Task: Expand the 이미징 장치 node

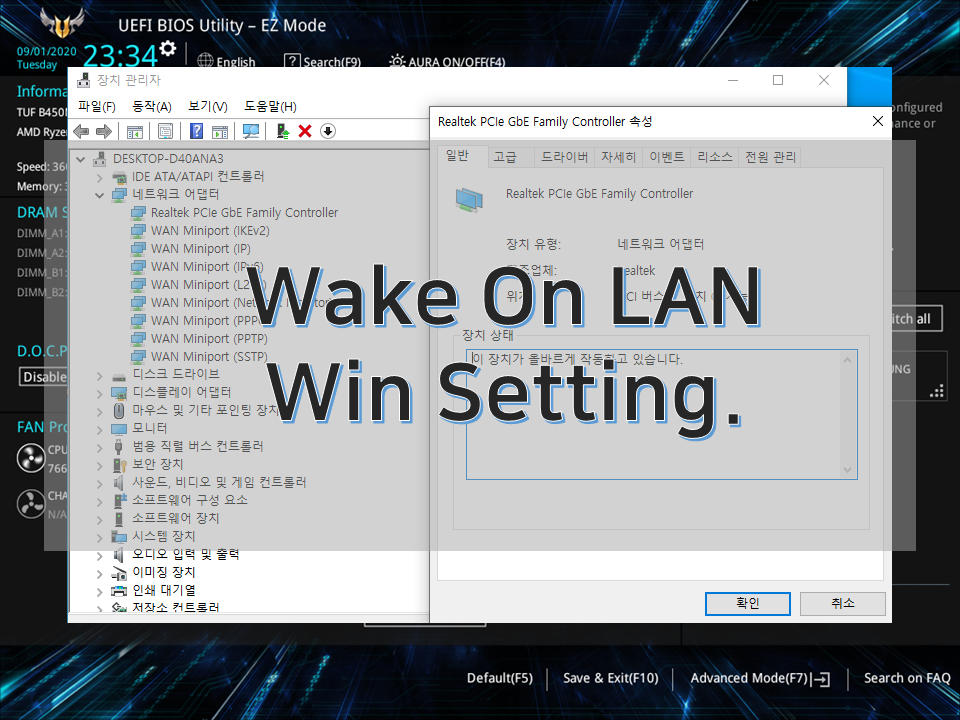Action: pos(100,574)
